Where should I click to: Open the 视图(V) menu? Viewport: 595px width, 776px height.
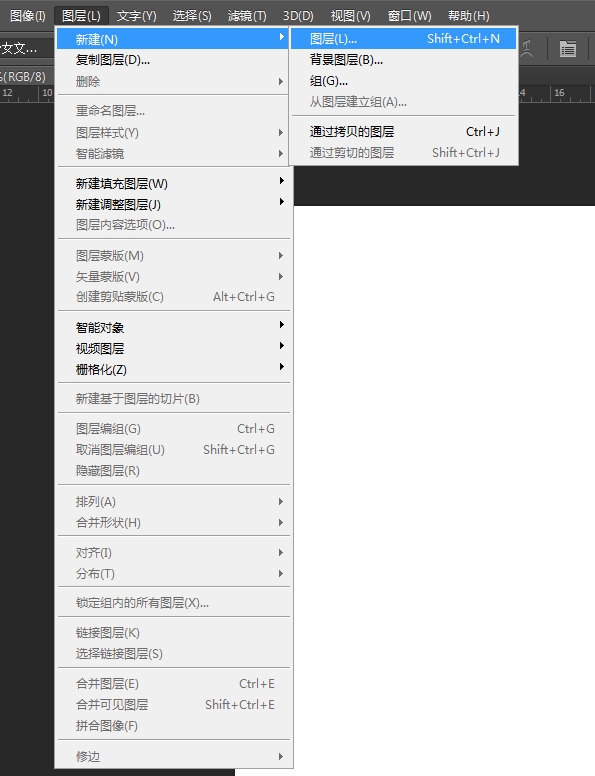(x=350, y=16)
